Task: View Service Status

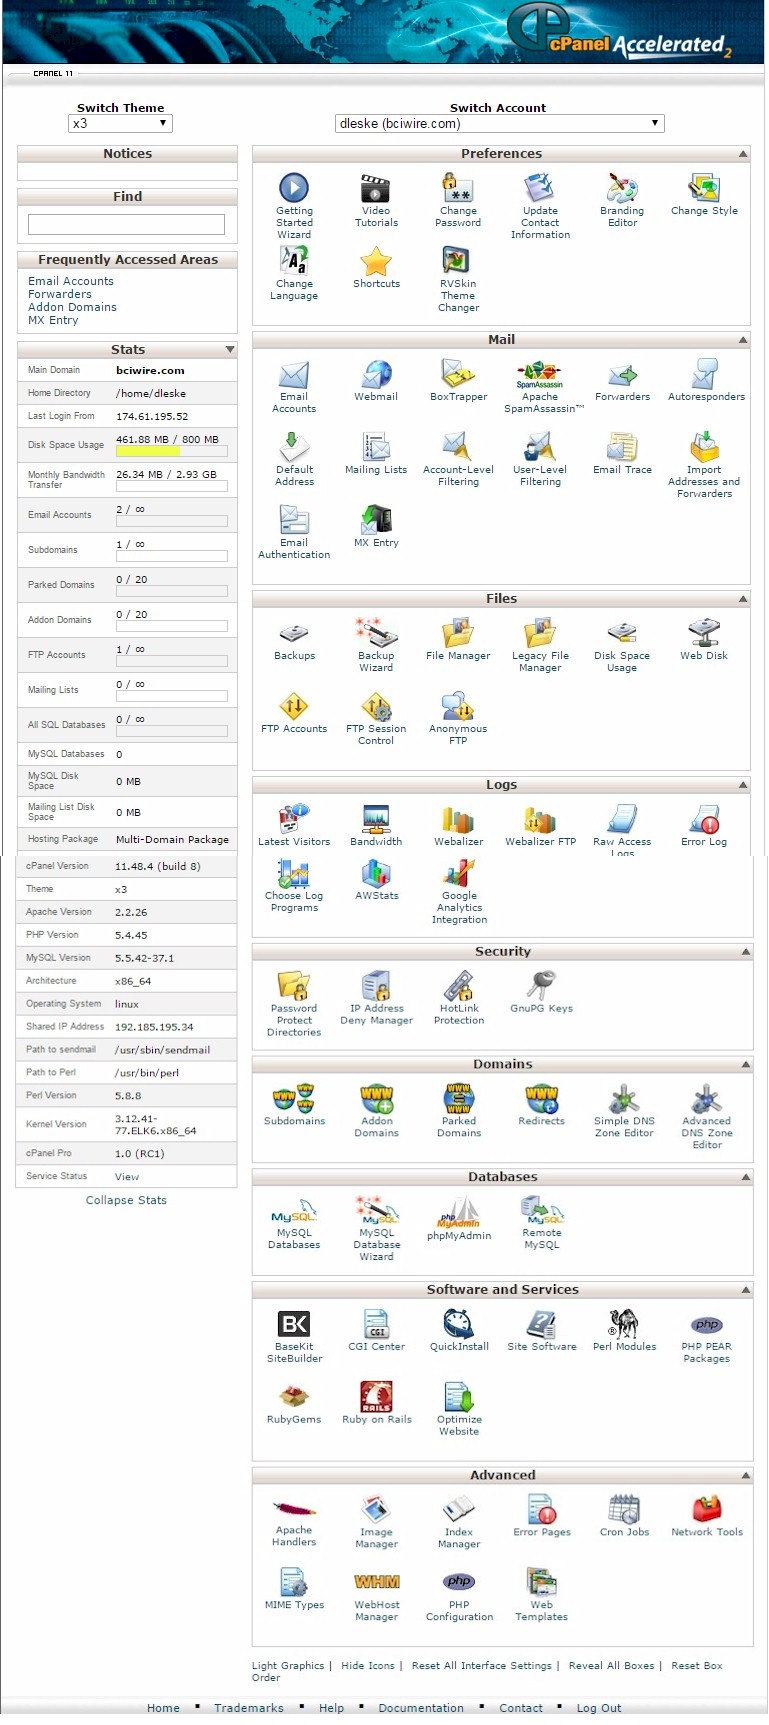Action: (x=127, y=1177)
